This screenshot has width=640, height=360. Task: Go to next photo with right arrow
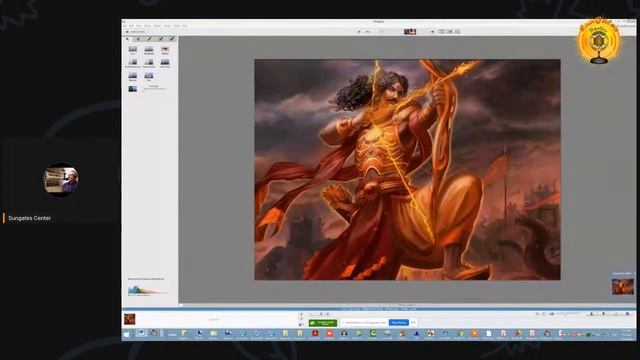coord(432,31)
